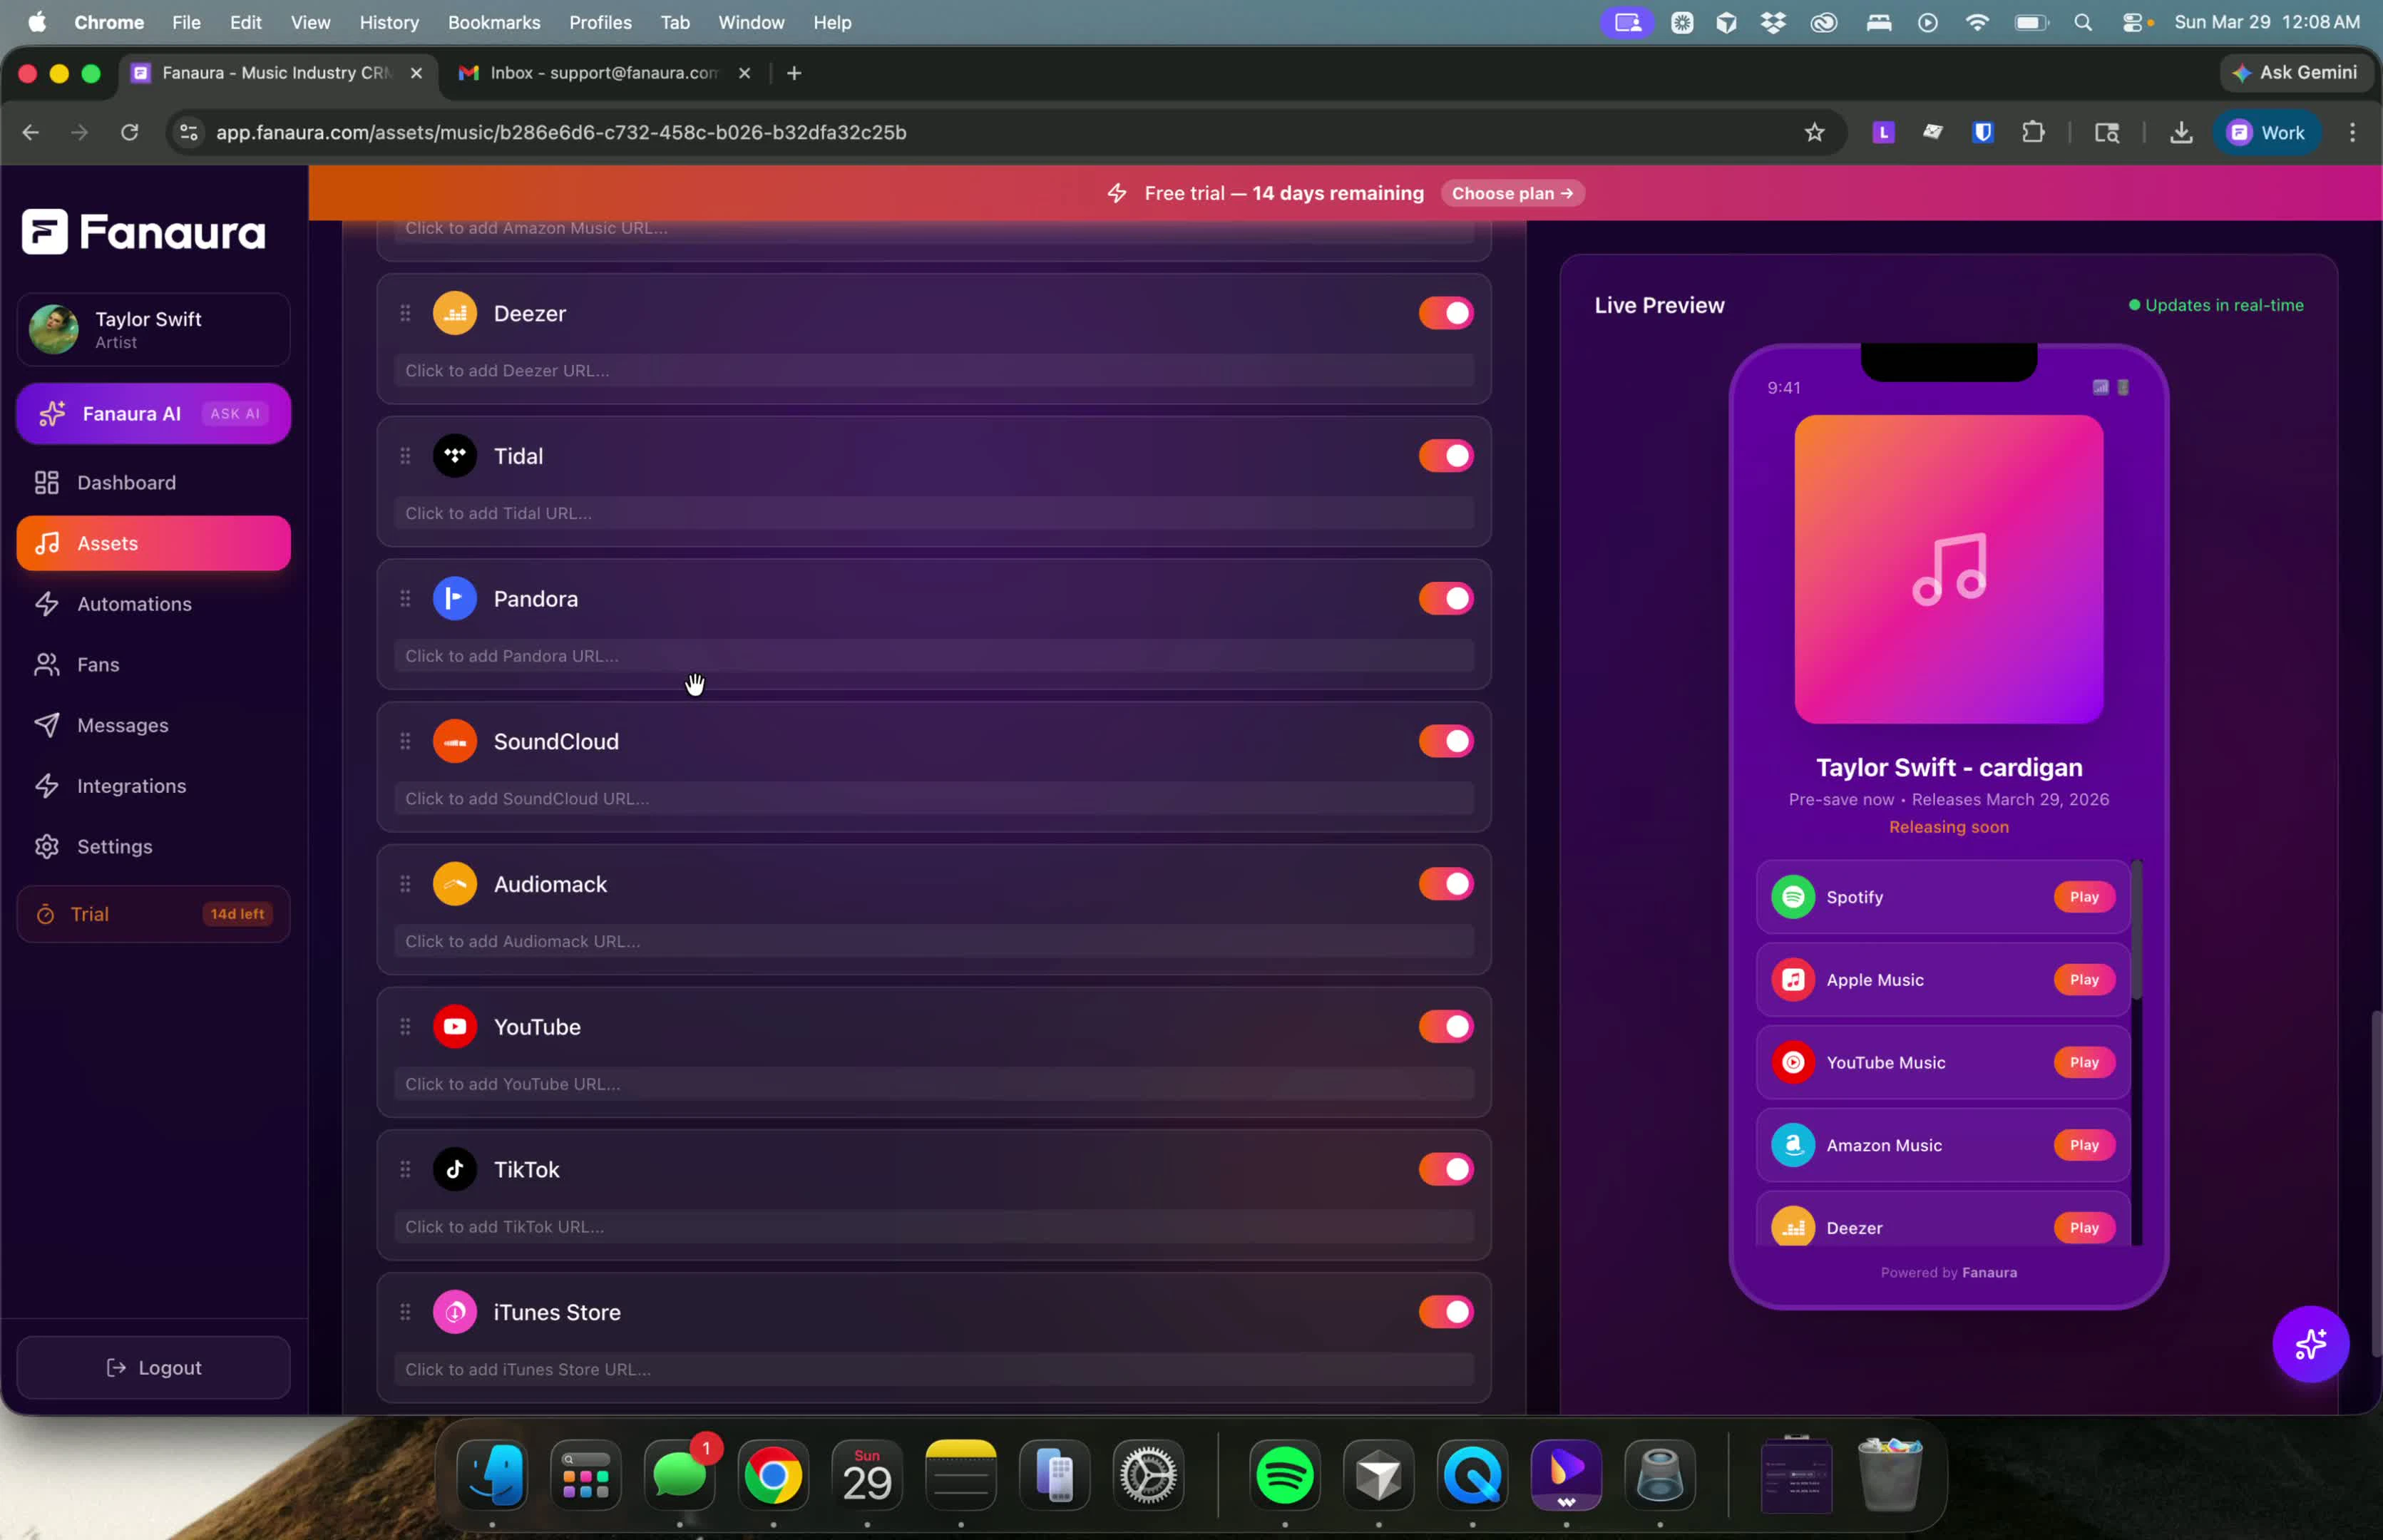Screen dimensions: 2383x1540
Task: Click the Tidal platform logo icon
Action: pos(455,456)
